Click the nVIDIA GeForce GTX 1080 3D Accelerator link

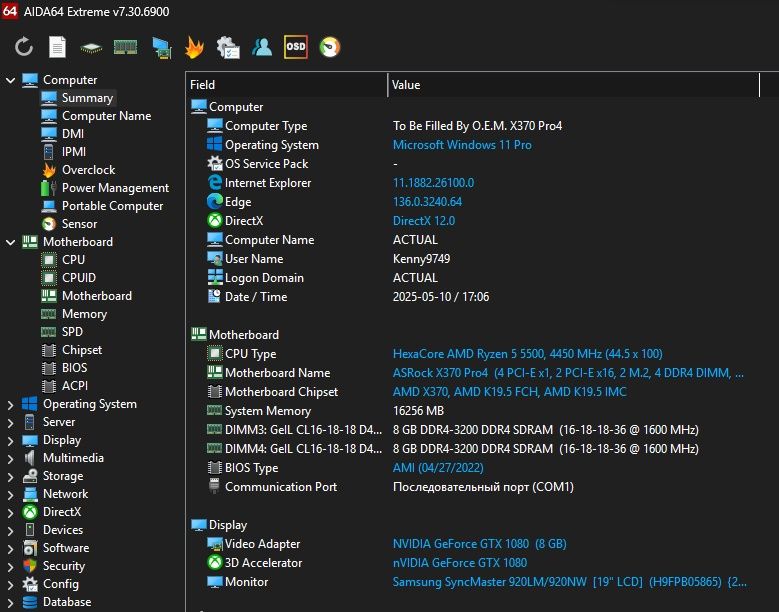pos(460,563)
